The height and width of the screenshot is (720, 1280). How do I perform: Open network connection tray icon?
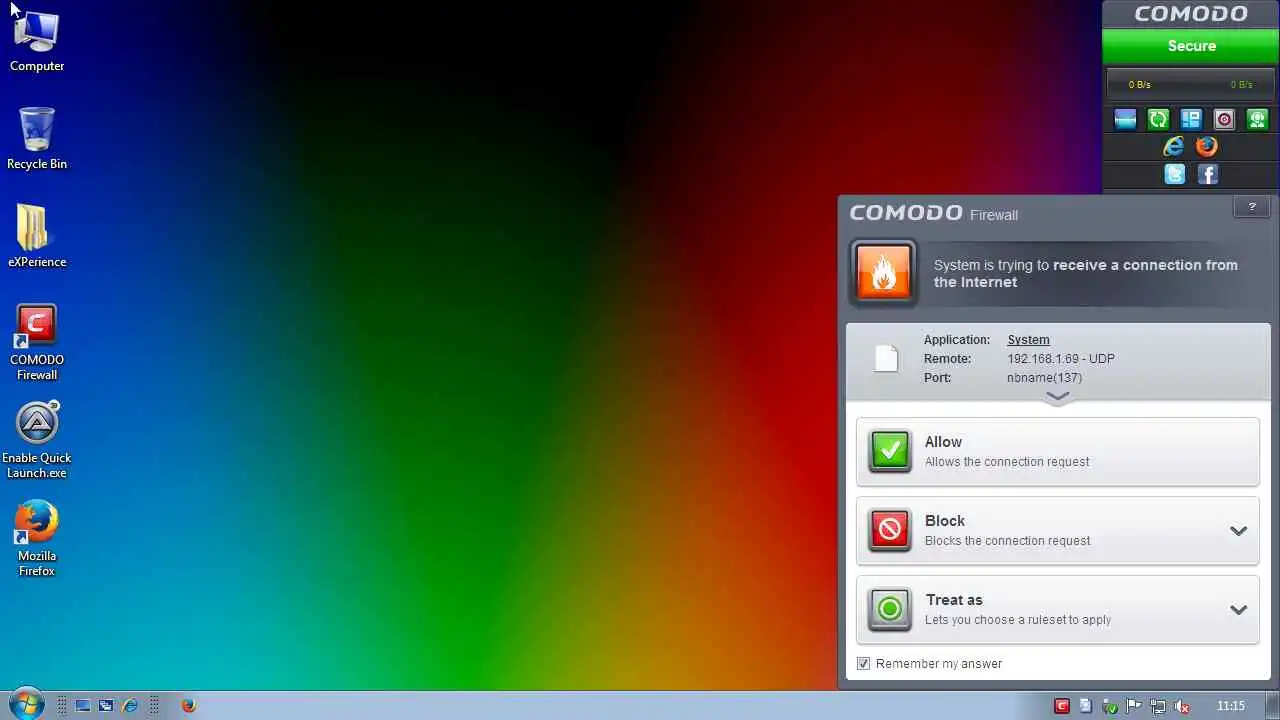tap(1158, 706)
